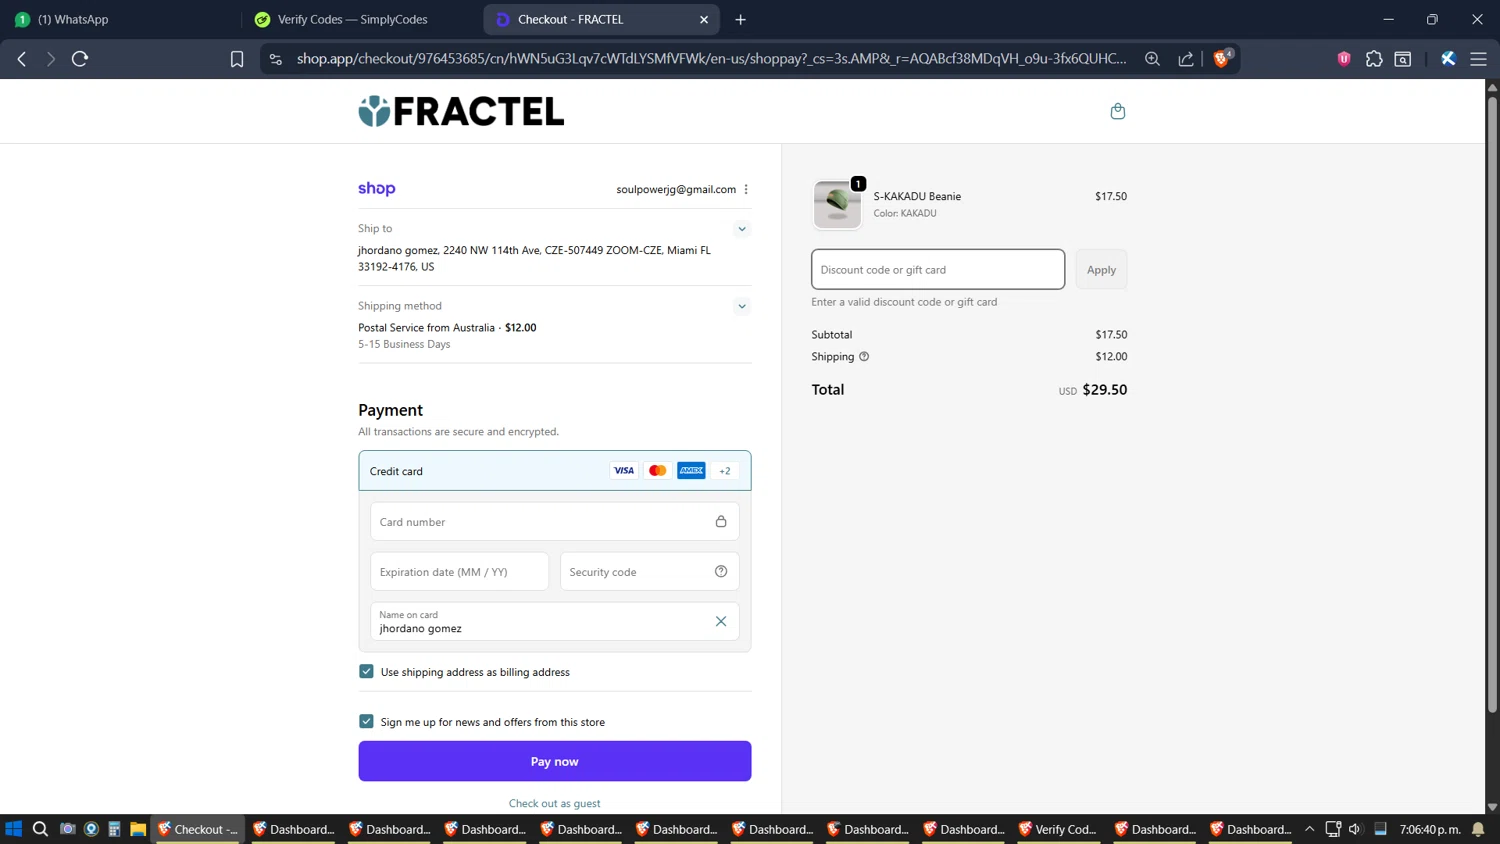Show the +2 additional card types
1500x844 pixels.
click(725, 470)
